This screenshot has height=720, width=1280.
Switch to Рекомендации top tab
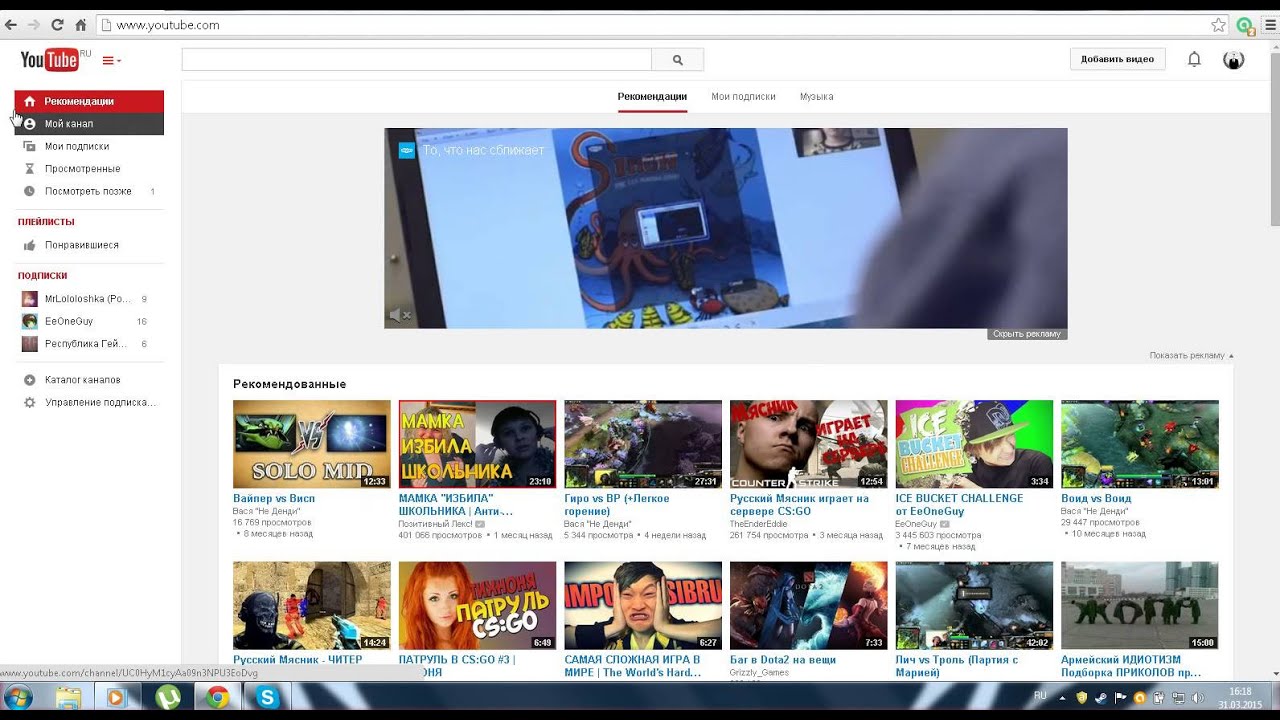pos(652,97)
